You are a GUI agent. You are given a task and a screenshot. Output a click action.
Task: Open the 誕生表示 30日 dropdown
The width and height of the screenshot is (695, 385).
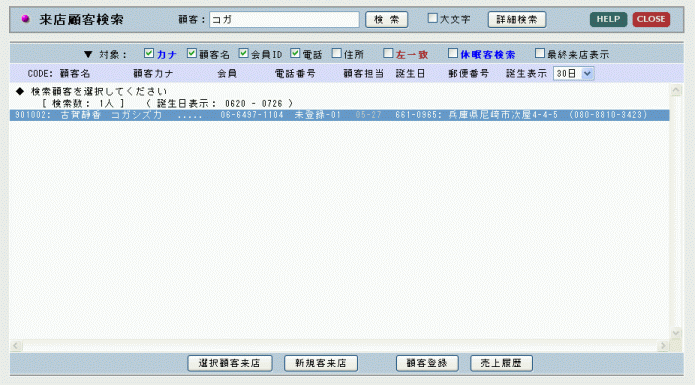click(573, 74)
